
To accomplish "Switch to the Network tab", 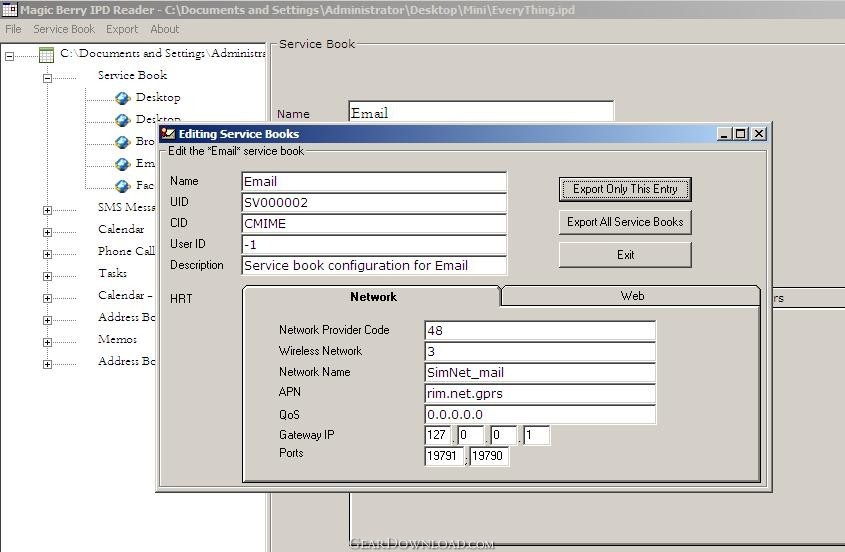I will 373,296.
